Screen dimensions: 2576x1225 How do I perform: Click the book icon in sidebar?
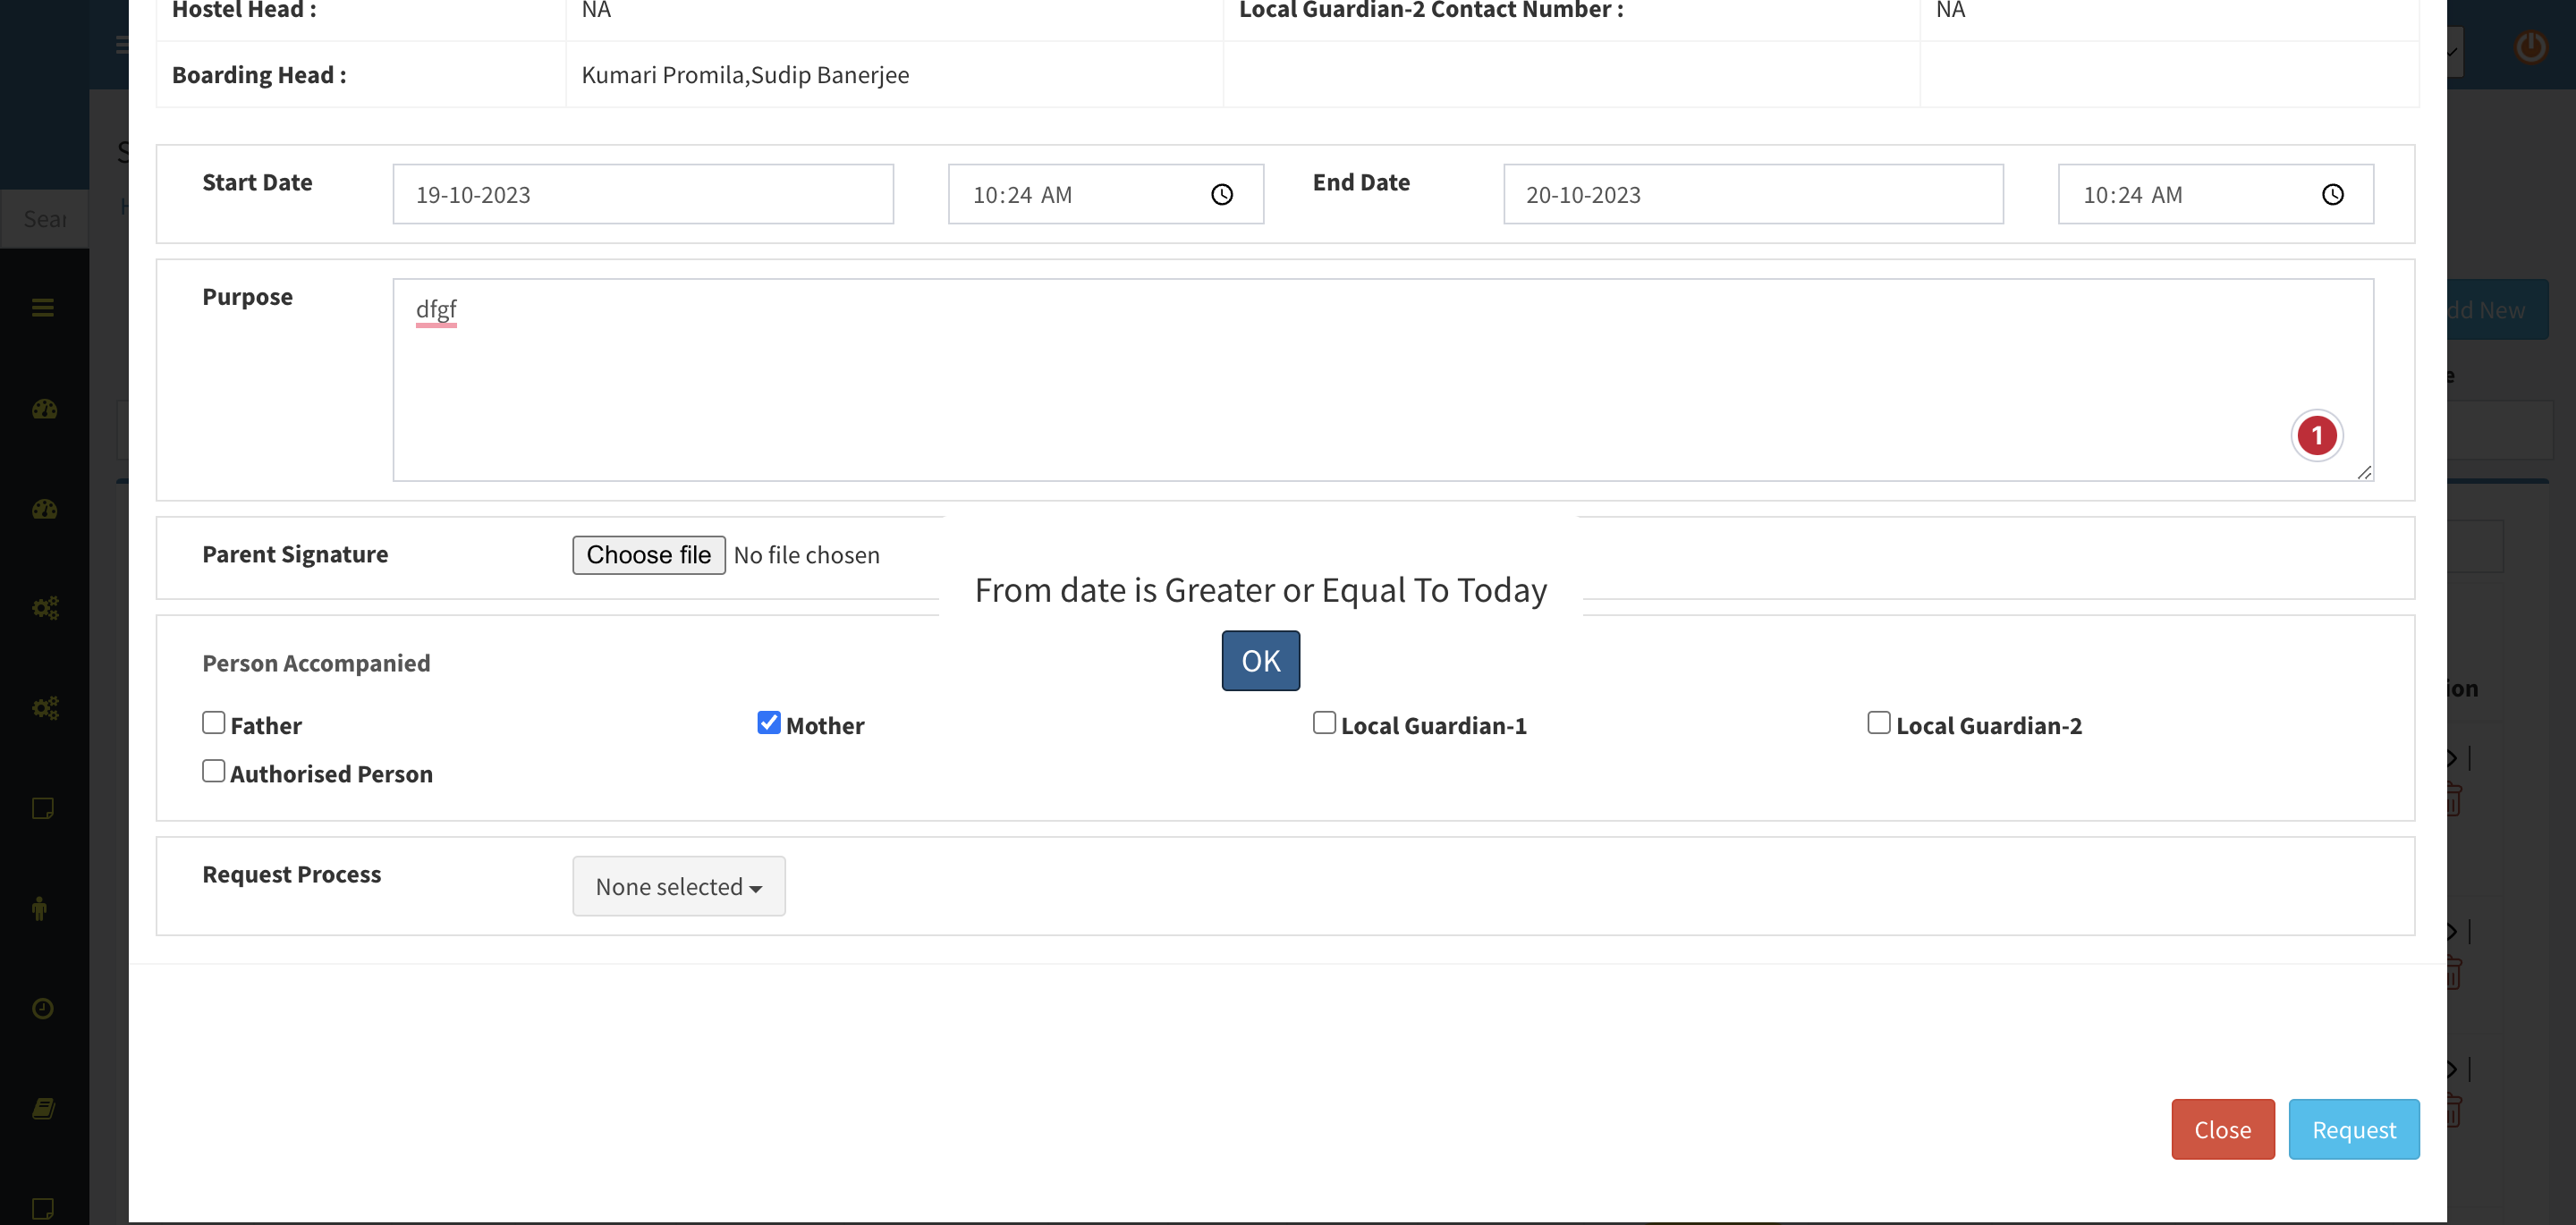[x=43, y=1108]
